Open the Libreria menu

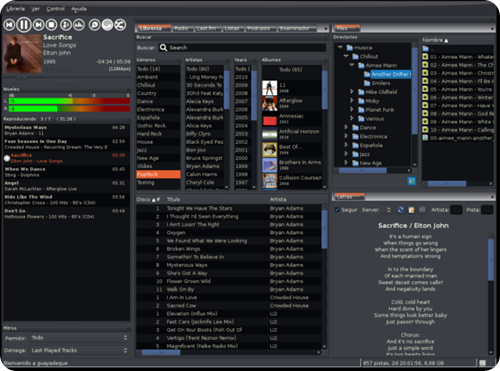[15, 9]
